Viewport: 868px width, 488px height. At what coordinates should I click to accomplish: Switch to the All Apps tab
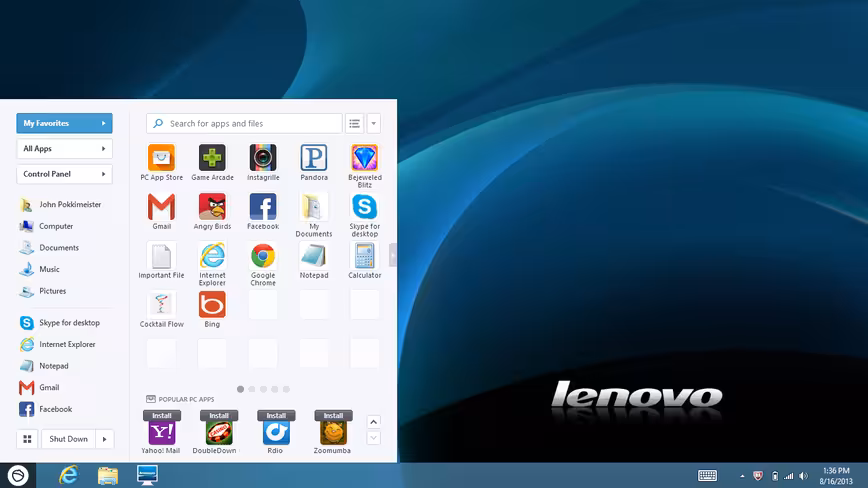coord(64,149)
